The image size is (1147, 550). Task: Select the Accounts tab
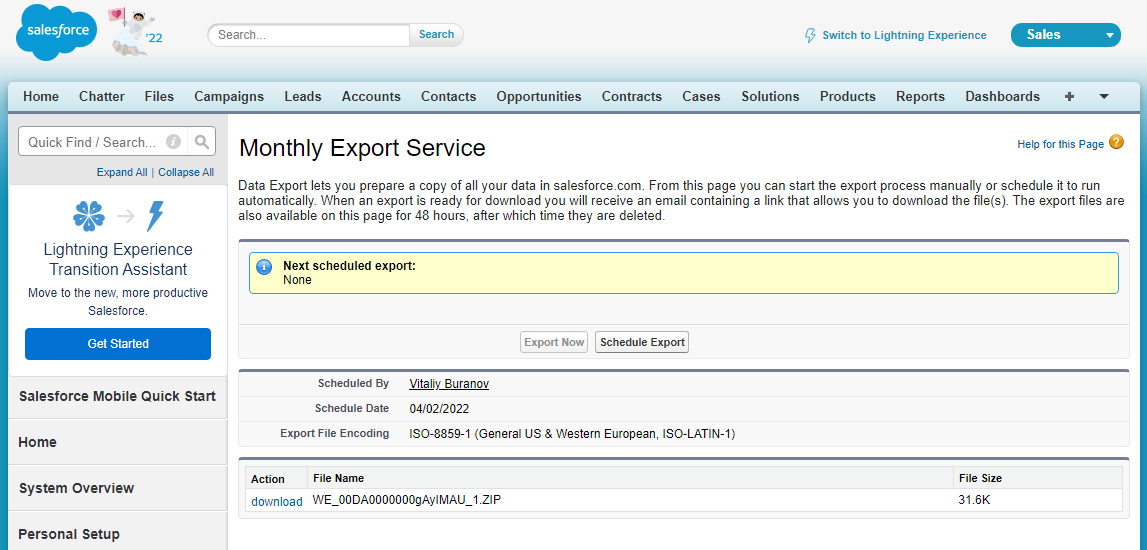tap(372, 97)
